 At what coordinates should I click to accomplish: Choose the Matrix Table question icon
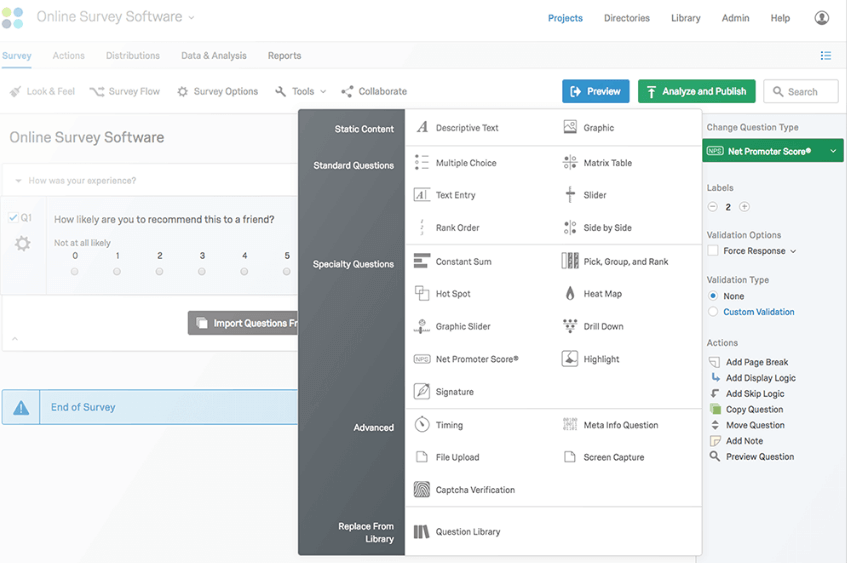pos(570,163)
